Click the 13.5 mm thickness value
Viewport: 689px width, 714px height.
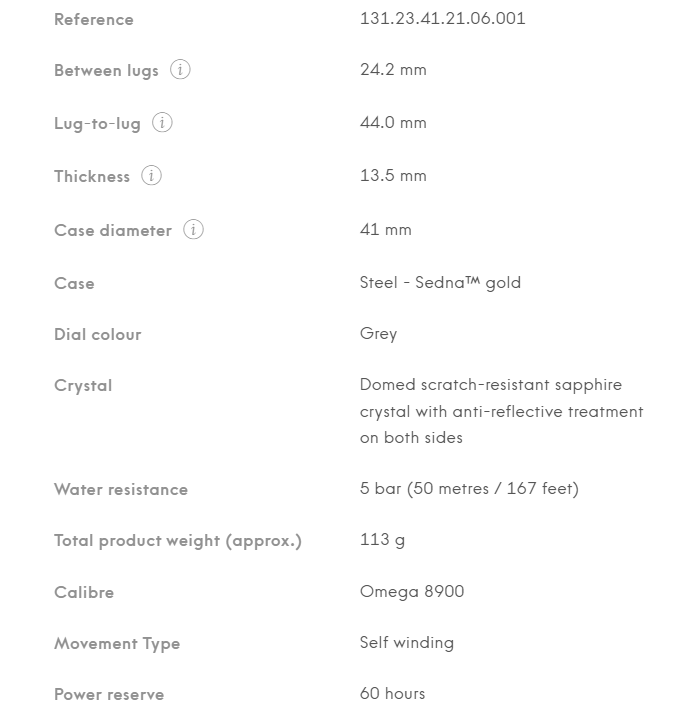click(x=393, y=175)
